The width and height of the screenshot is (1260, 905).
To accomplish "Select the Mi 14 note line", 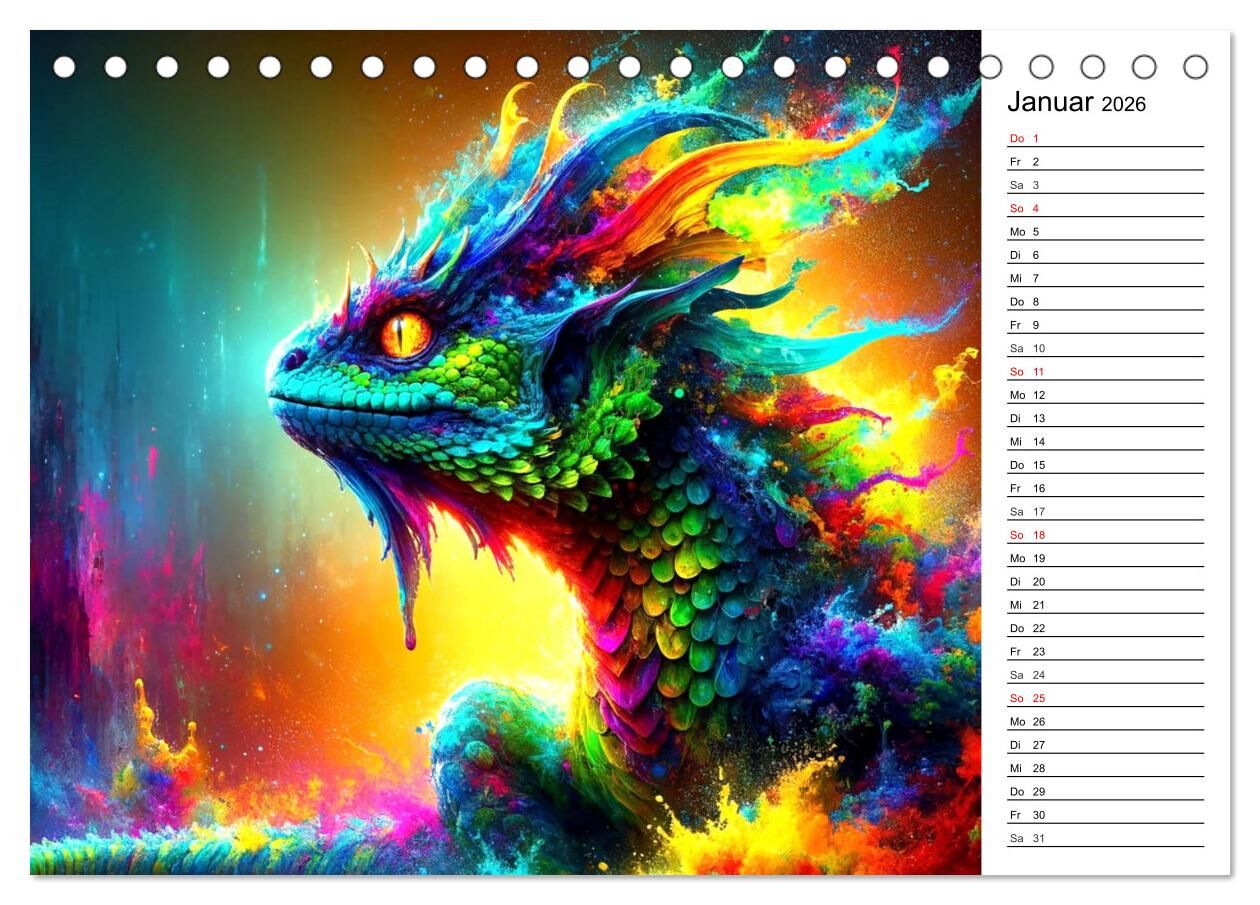I will point(1104,442).
